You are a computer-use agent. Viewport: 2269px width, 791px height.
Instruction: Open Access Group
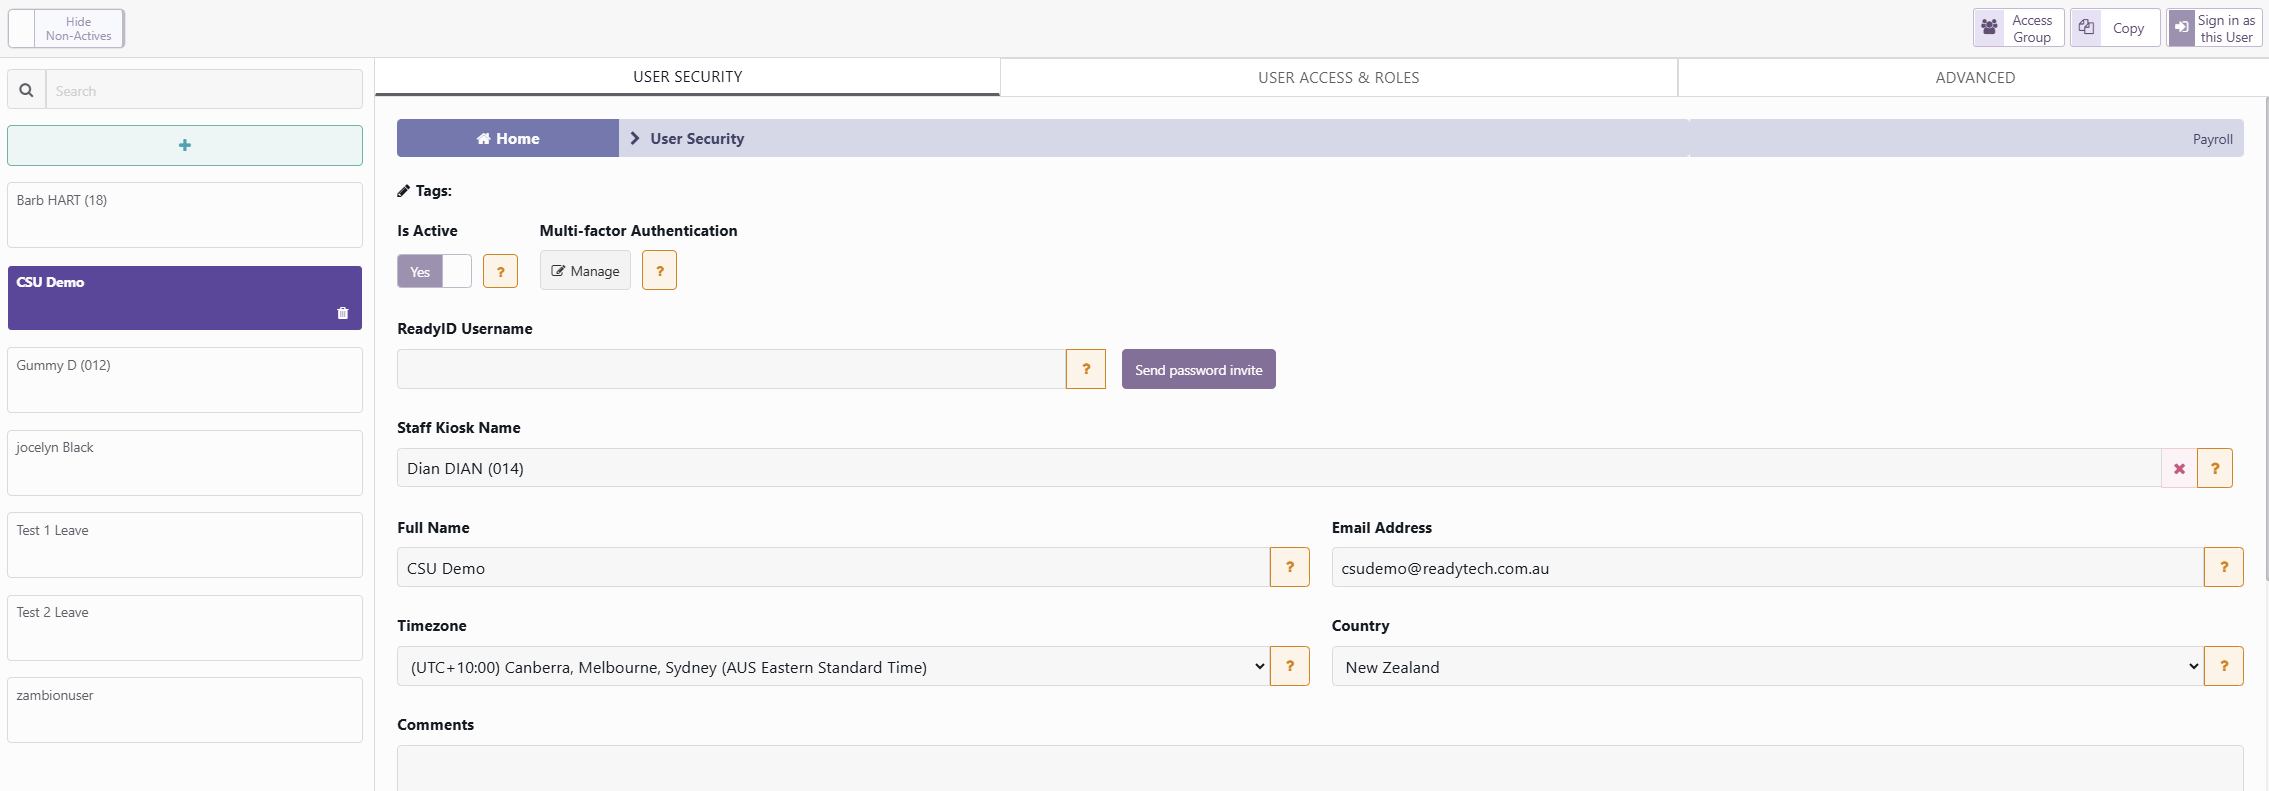(2019, 28)
